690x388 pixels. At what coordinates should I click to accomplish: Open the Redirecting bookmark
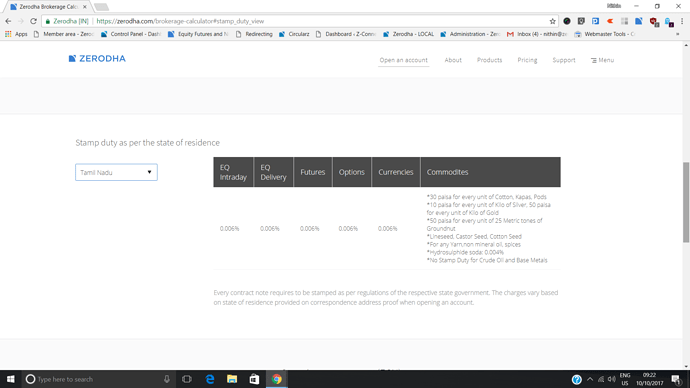coord(254,34)
